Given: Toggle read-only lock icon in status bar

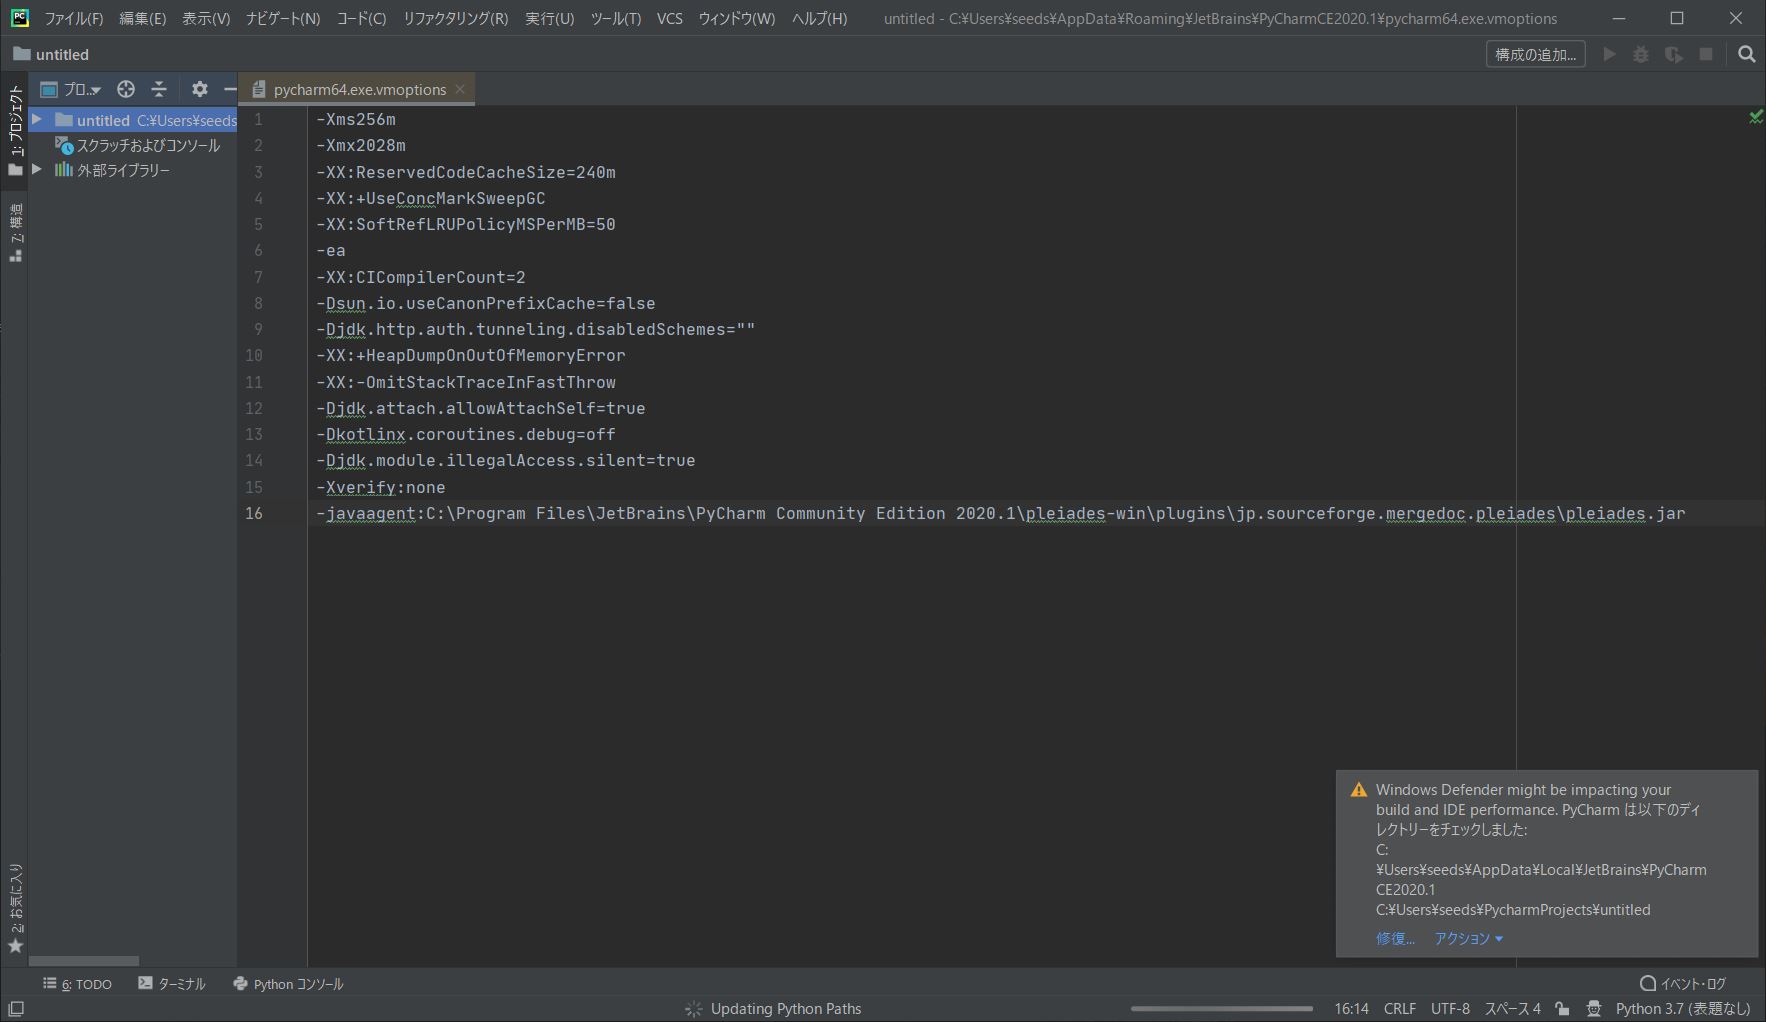Looking at the screenshot, I should [1562, 1009].
